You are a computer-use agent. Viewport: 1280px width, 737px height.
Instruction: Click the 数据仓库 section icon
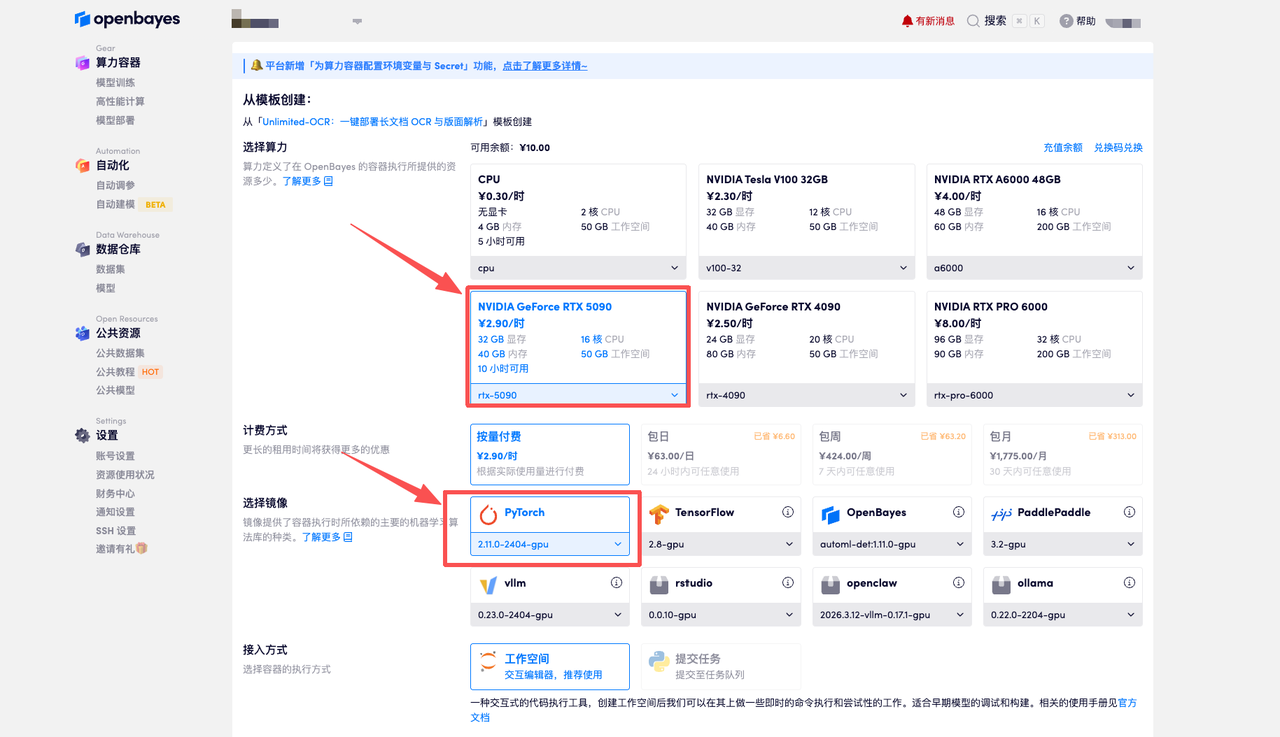82,249
